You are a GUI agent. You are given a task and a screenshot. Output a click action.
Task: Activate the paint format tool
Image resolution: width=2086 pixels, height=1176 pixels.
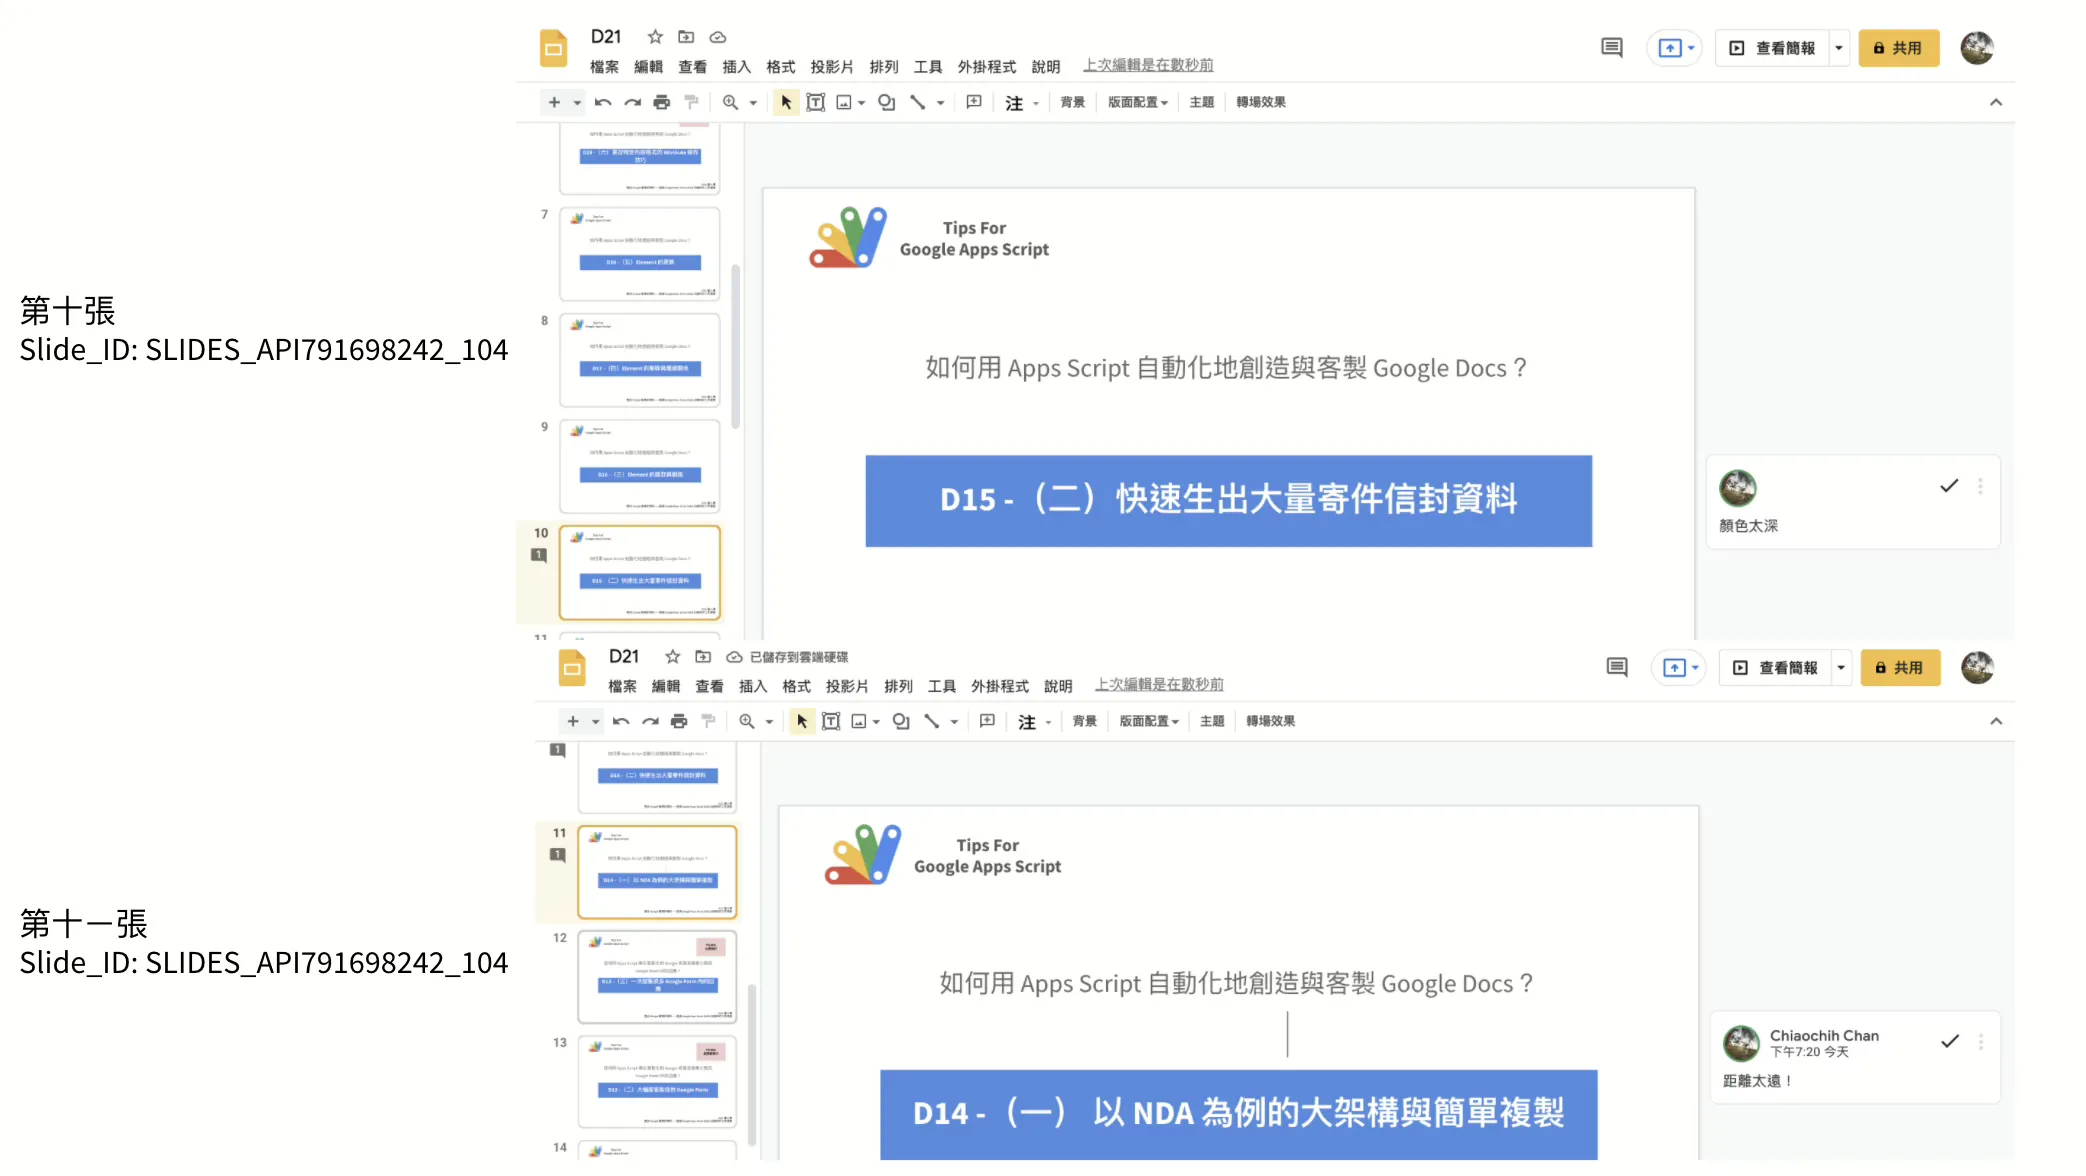click(x=690, y=101)
